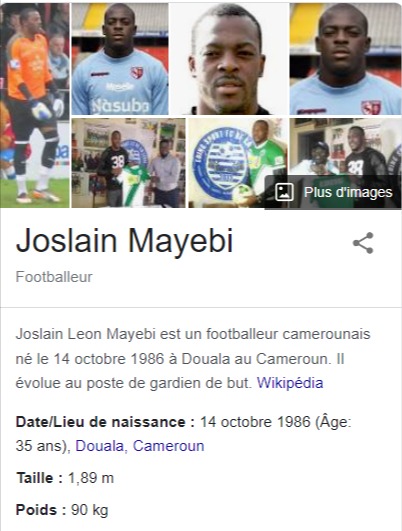The image size is (402, 531).
Task: Click the description starting Joslain Leon Mayebi
Action: click(193, 359)
